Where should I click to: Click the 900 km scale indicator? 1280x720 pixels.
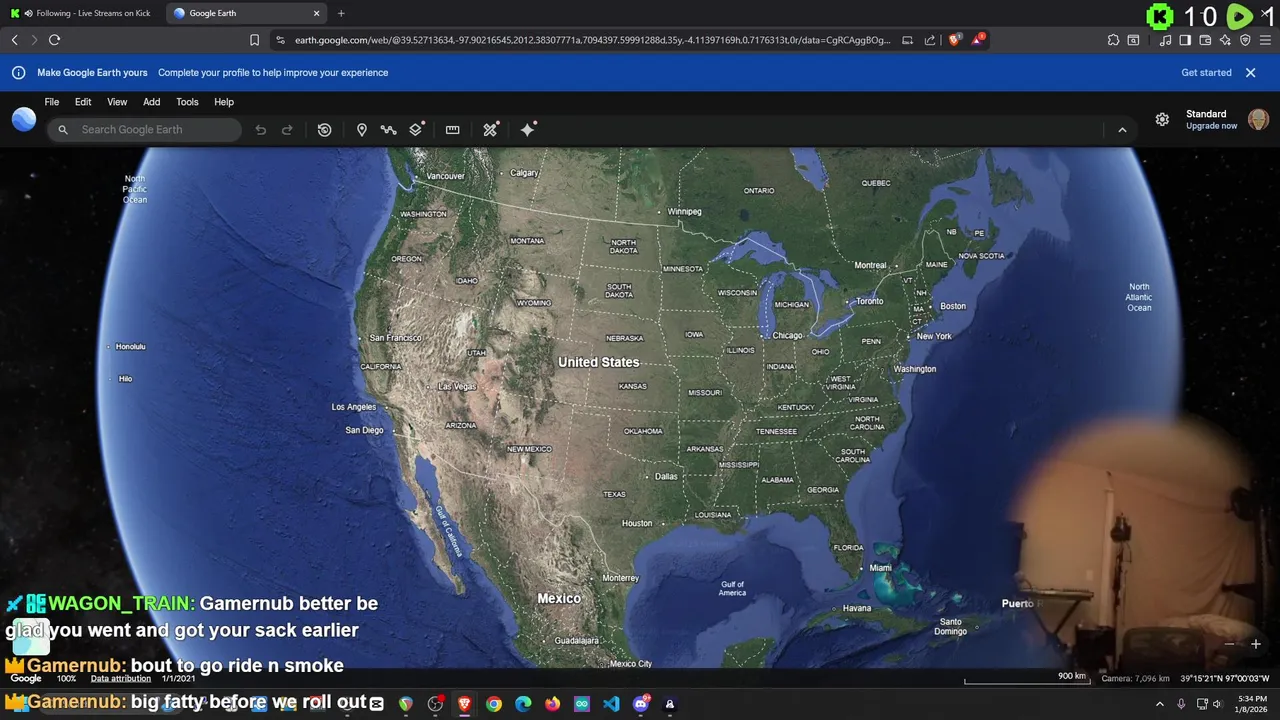(1072, 676)
